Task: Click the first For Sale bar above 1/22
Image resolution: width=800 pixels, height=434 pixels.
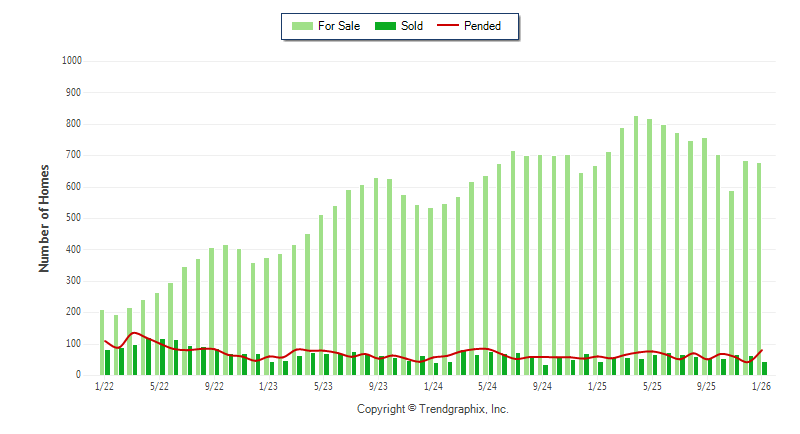Action: point(102,342)
